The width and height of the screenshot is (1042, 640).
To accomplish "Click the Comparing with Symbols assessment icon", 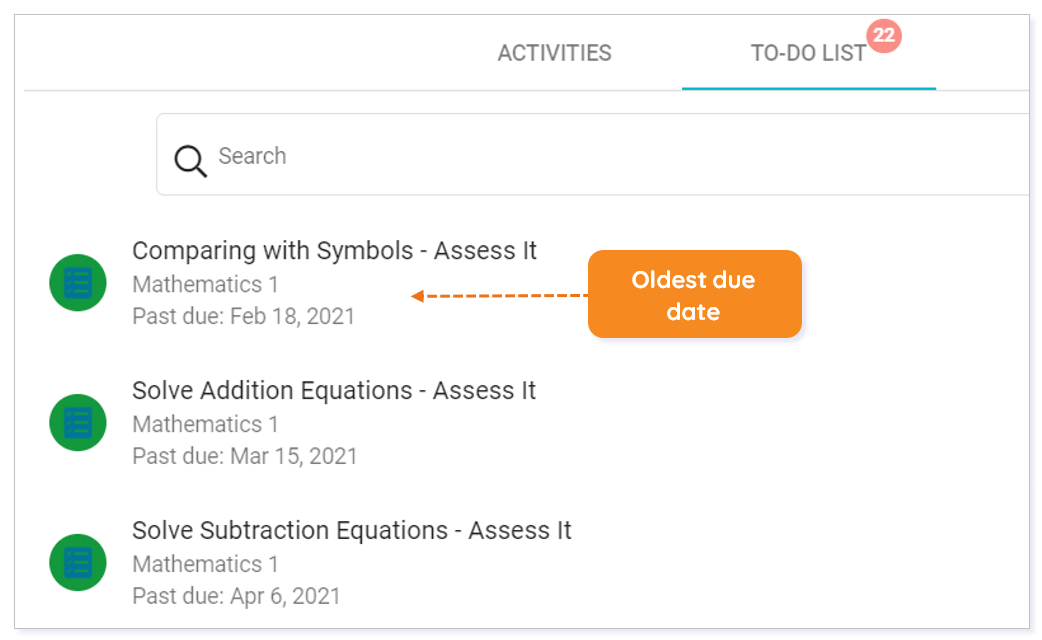I will coord(78,282).
